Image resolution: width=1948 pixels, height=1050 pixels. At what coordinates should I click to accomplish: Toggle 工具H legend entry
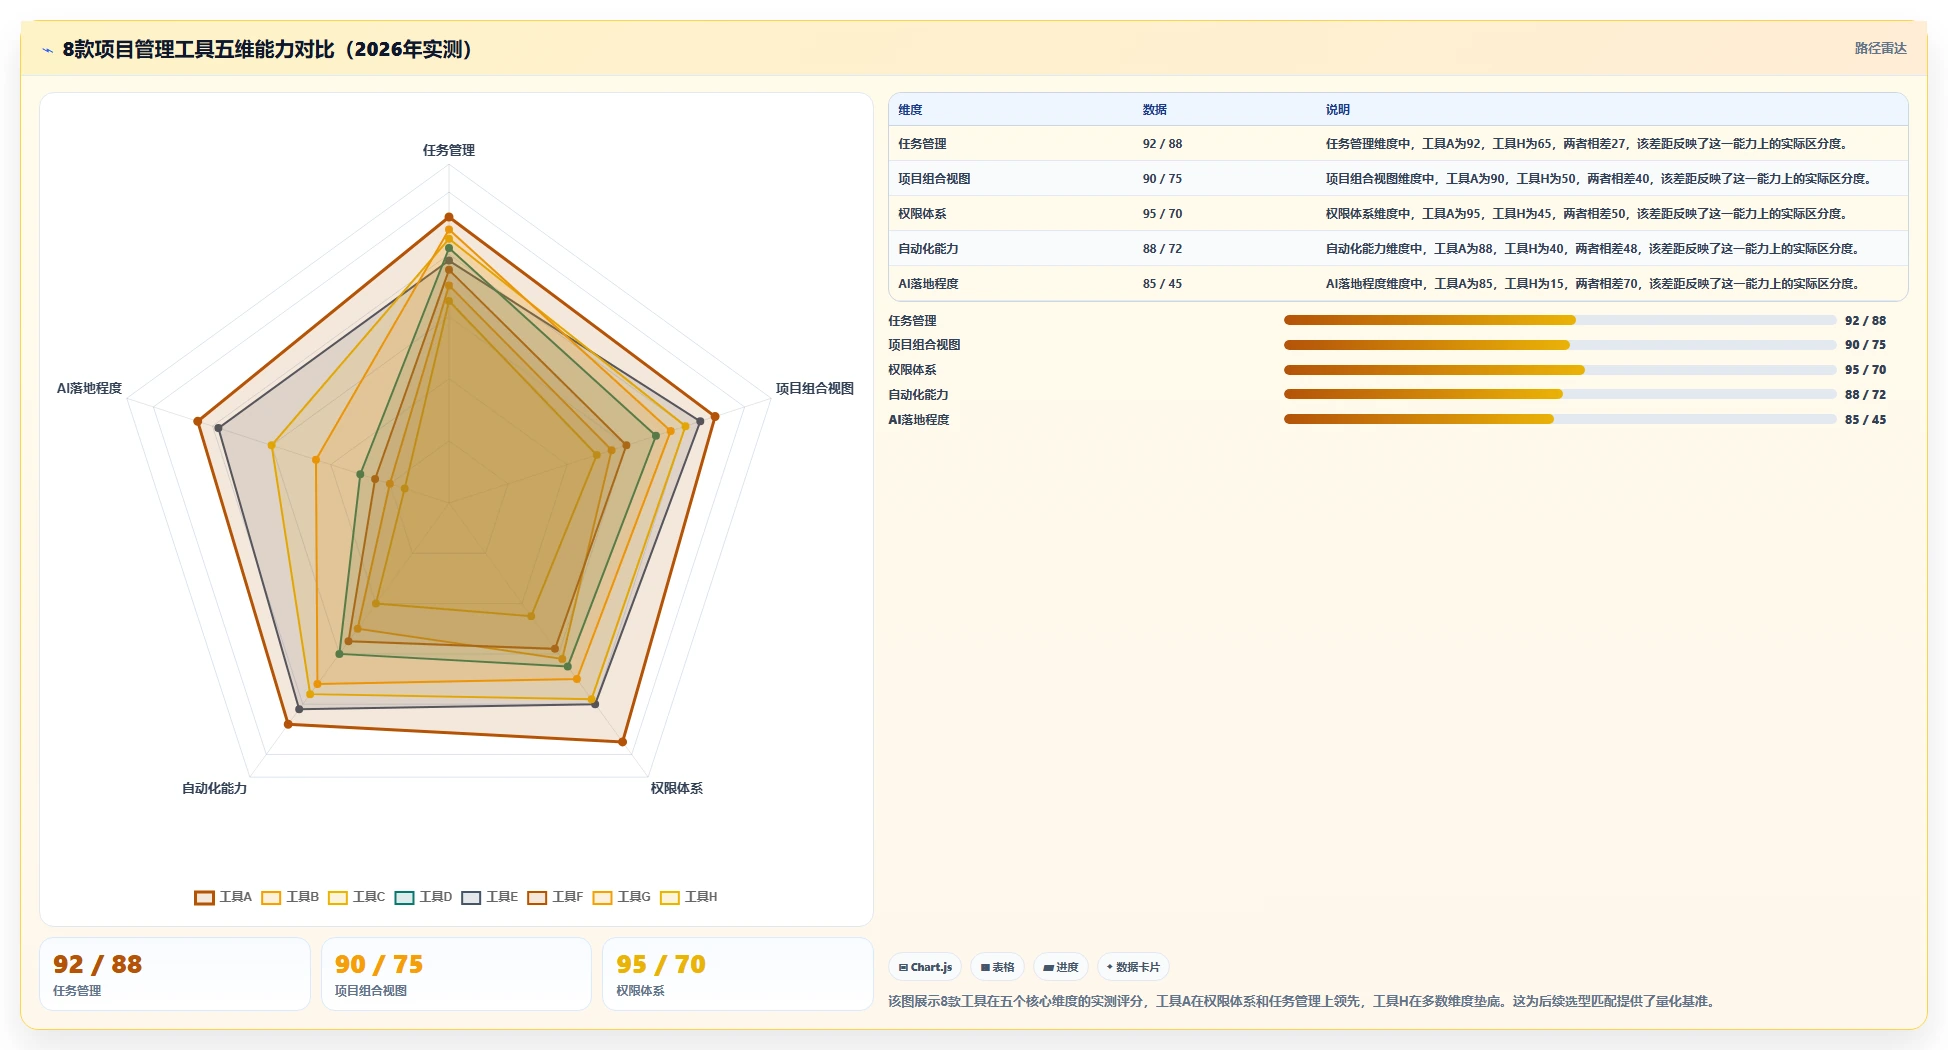pyautogui.click(x=688, y=897)
